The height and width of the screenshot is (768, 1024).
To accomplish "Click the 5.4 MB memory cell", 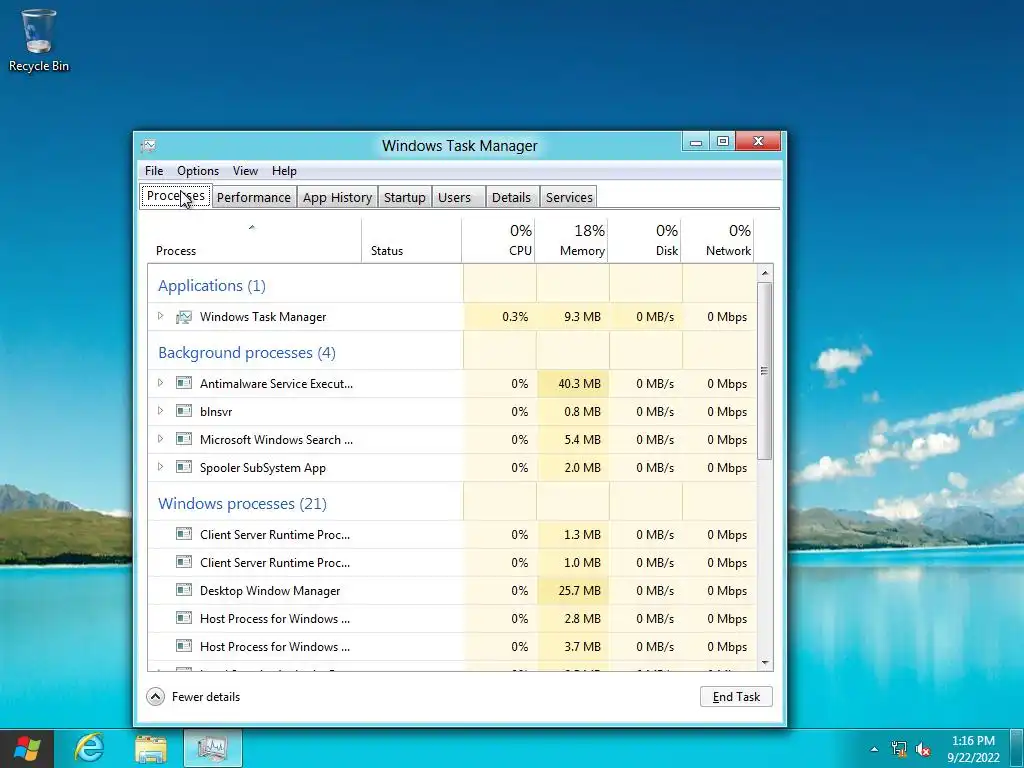I will [x=573, y=440].
